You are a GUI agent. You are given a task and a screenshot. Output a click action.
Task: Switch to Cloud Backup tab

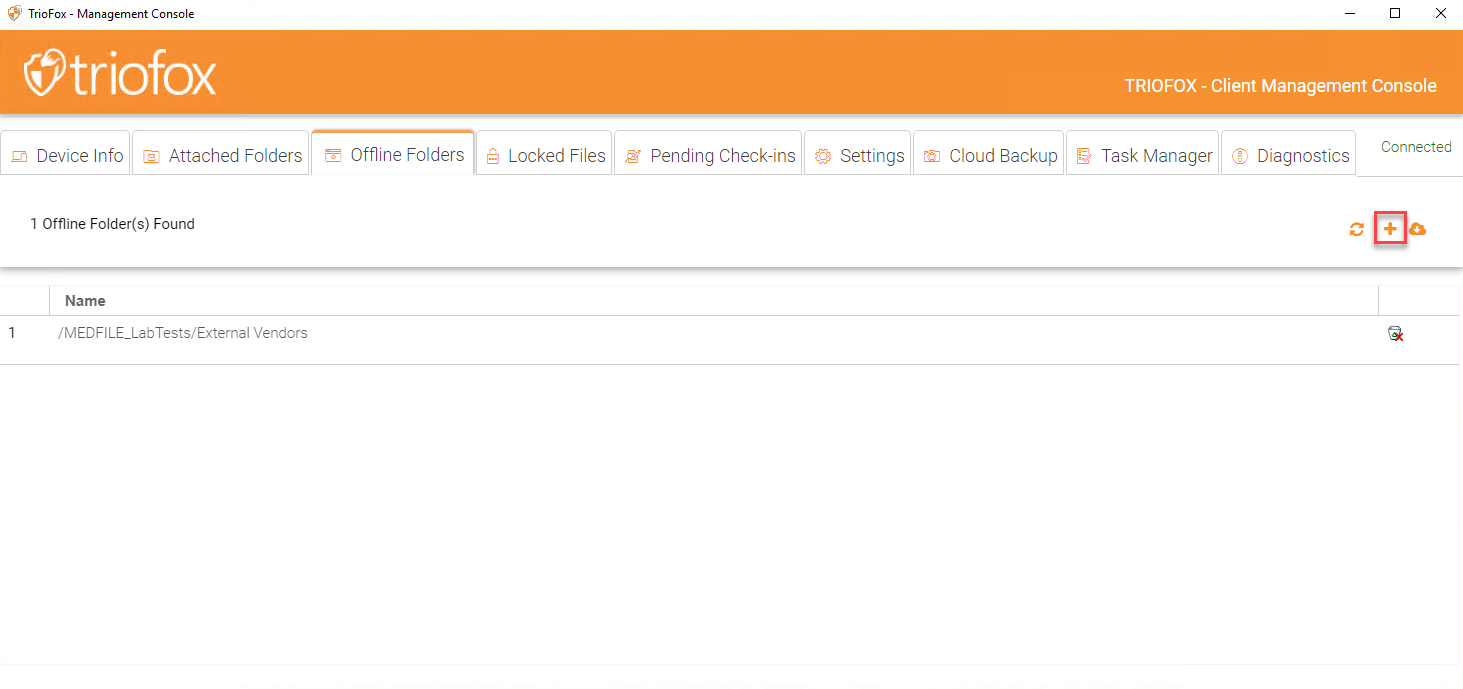click(x=989, y=155)
